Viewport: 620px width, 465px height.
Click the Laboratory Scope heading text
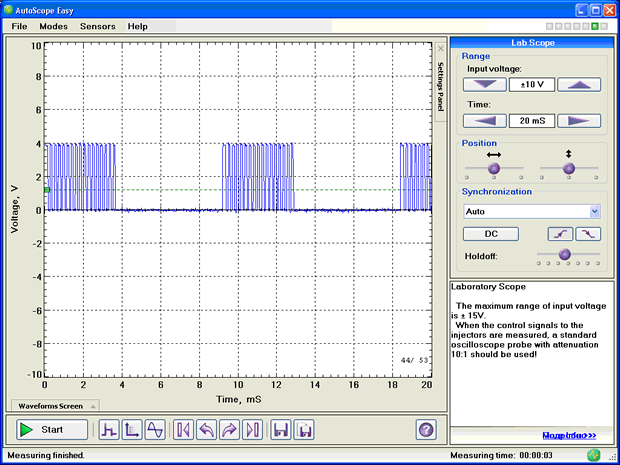click(488, 287)
